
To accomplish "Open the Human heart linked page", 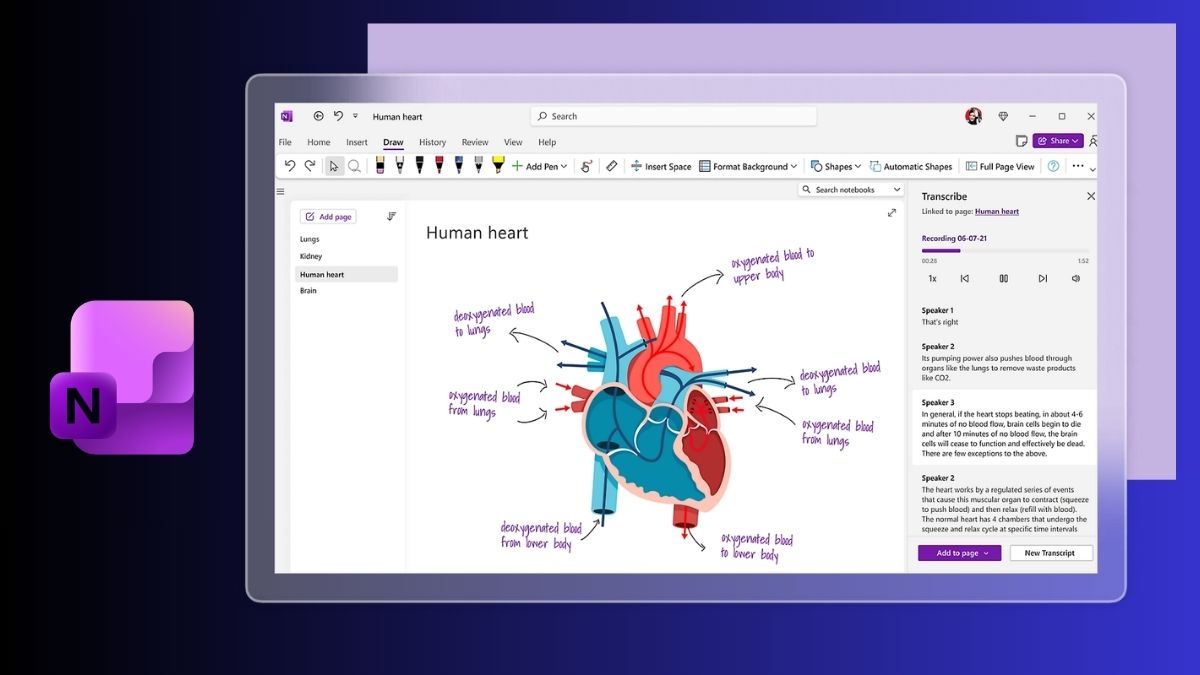I will point(997,211).
